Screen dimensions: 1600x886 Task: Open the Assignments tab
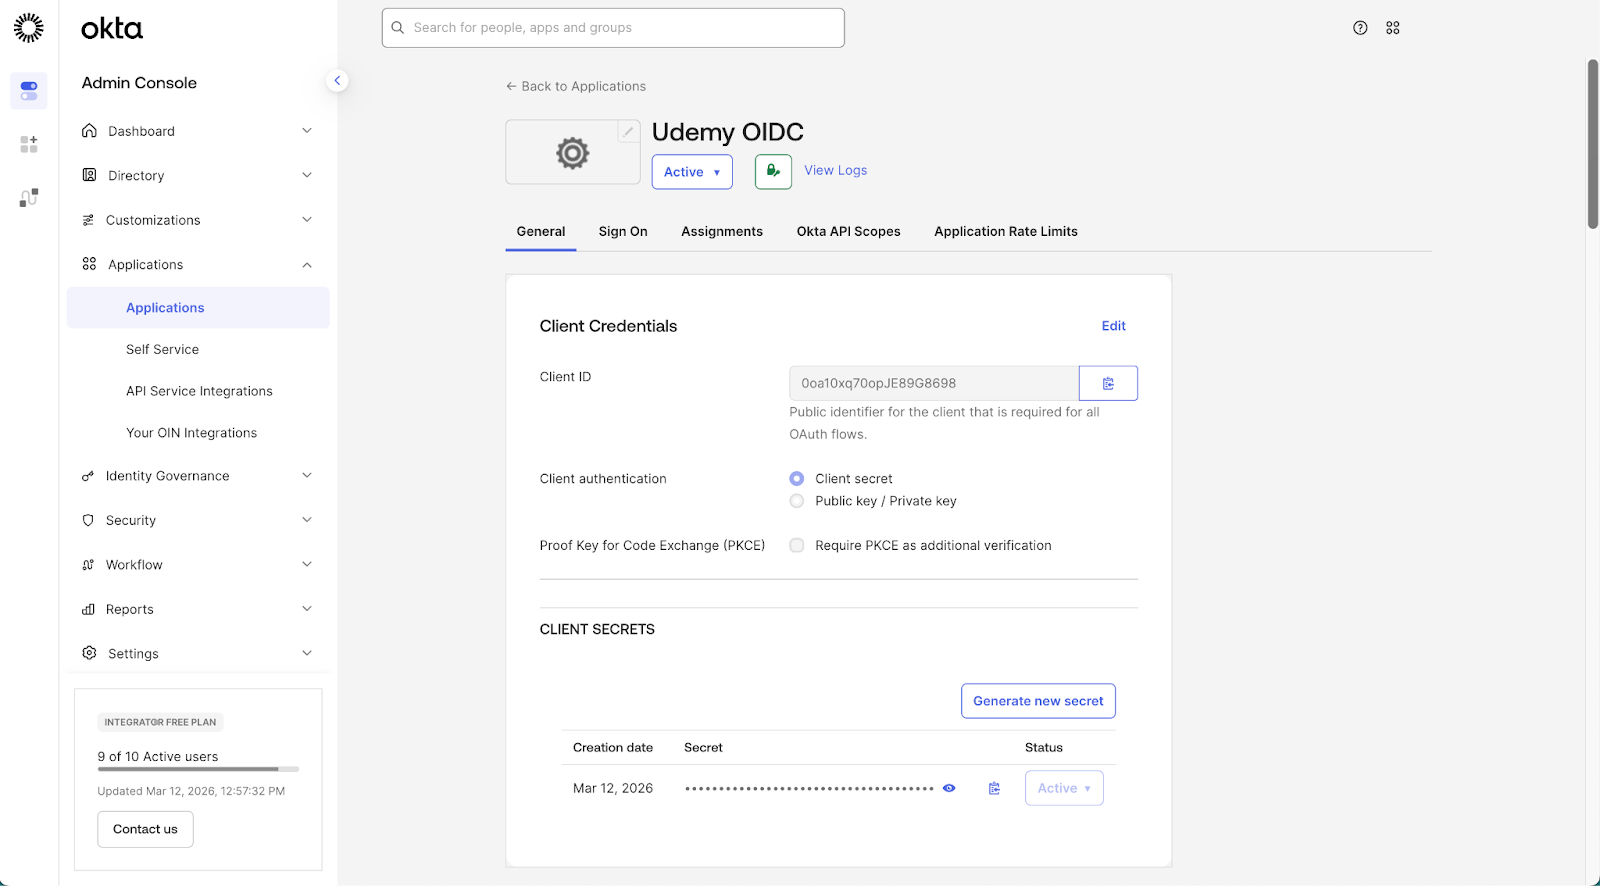(x=722, y=231)
